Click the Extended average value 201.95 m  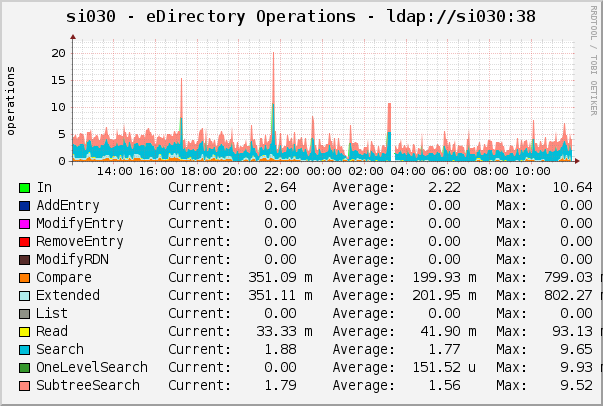[x=445, y=295]
